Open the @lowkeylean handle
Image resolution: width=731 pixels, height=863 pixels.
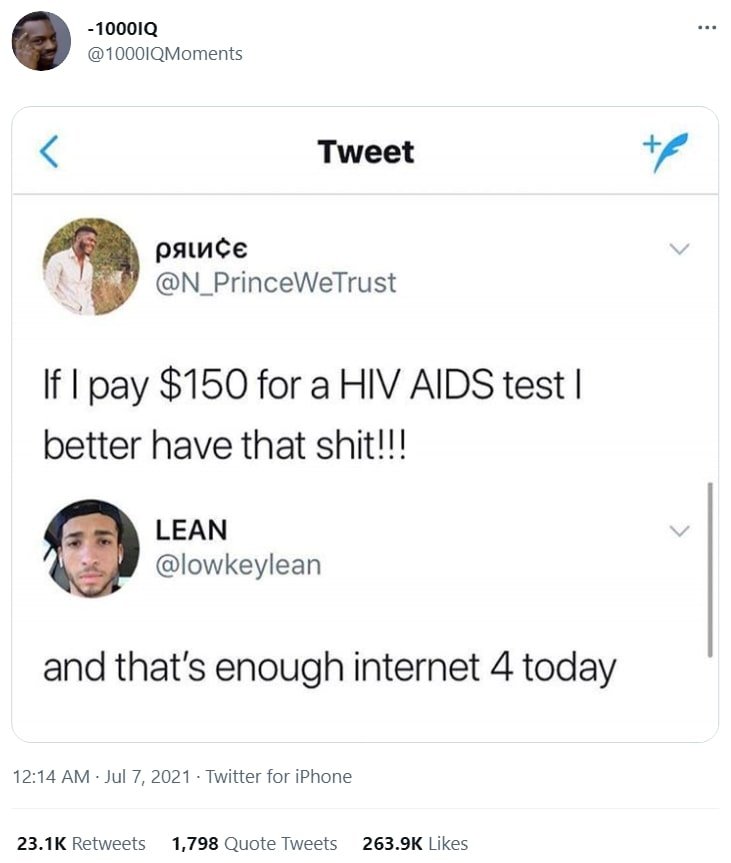(x=238, y=565)
